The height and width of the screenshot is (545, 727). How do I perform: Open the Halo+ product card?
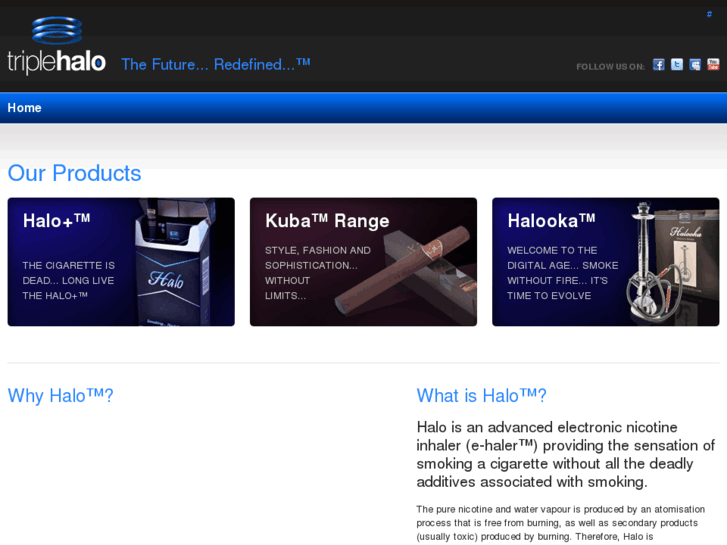click(x=121, y=262)
